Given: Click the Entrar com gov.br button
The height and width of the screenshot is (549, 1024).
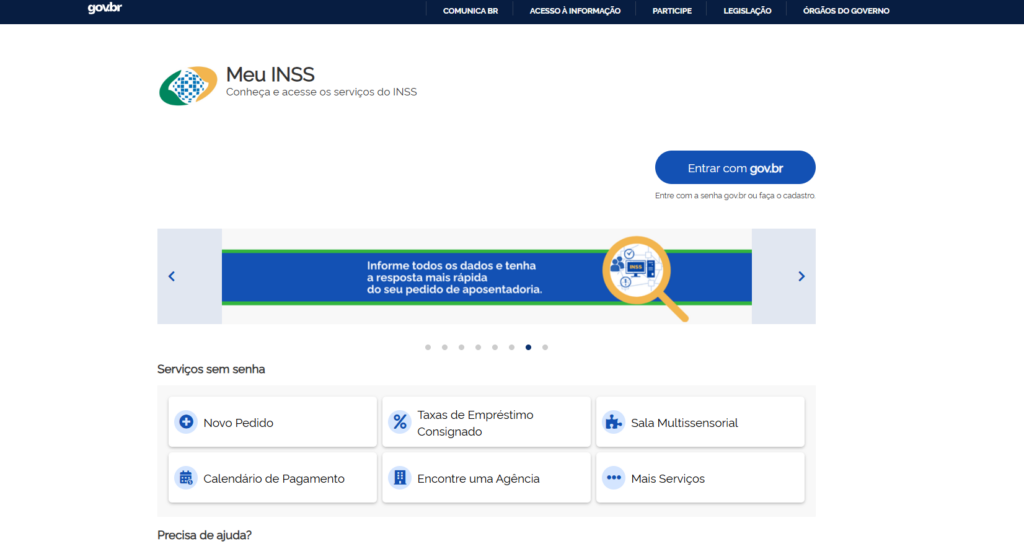Looking at the screenshot, I should [x=735, y=168].
